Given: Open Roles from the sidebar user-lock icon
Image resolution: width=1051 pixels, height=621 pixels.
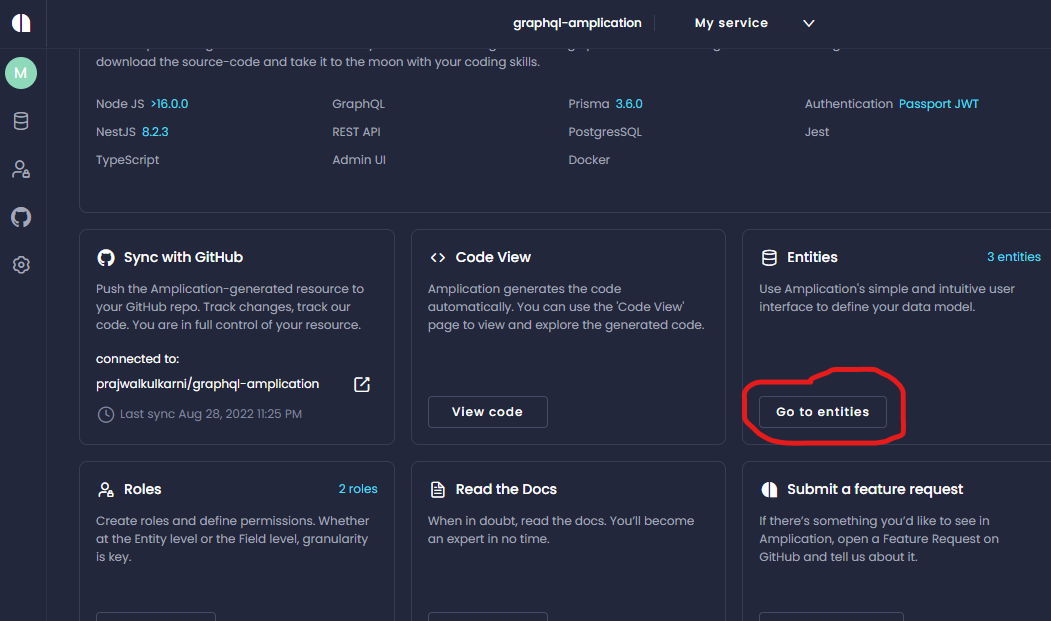Looking at the screenshot, I should pos(21,169).
